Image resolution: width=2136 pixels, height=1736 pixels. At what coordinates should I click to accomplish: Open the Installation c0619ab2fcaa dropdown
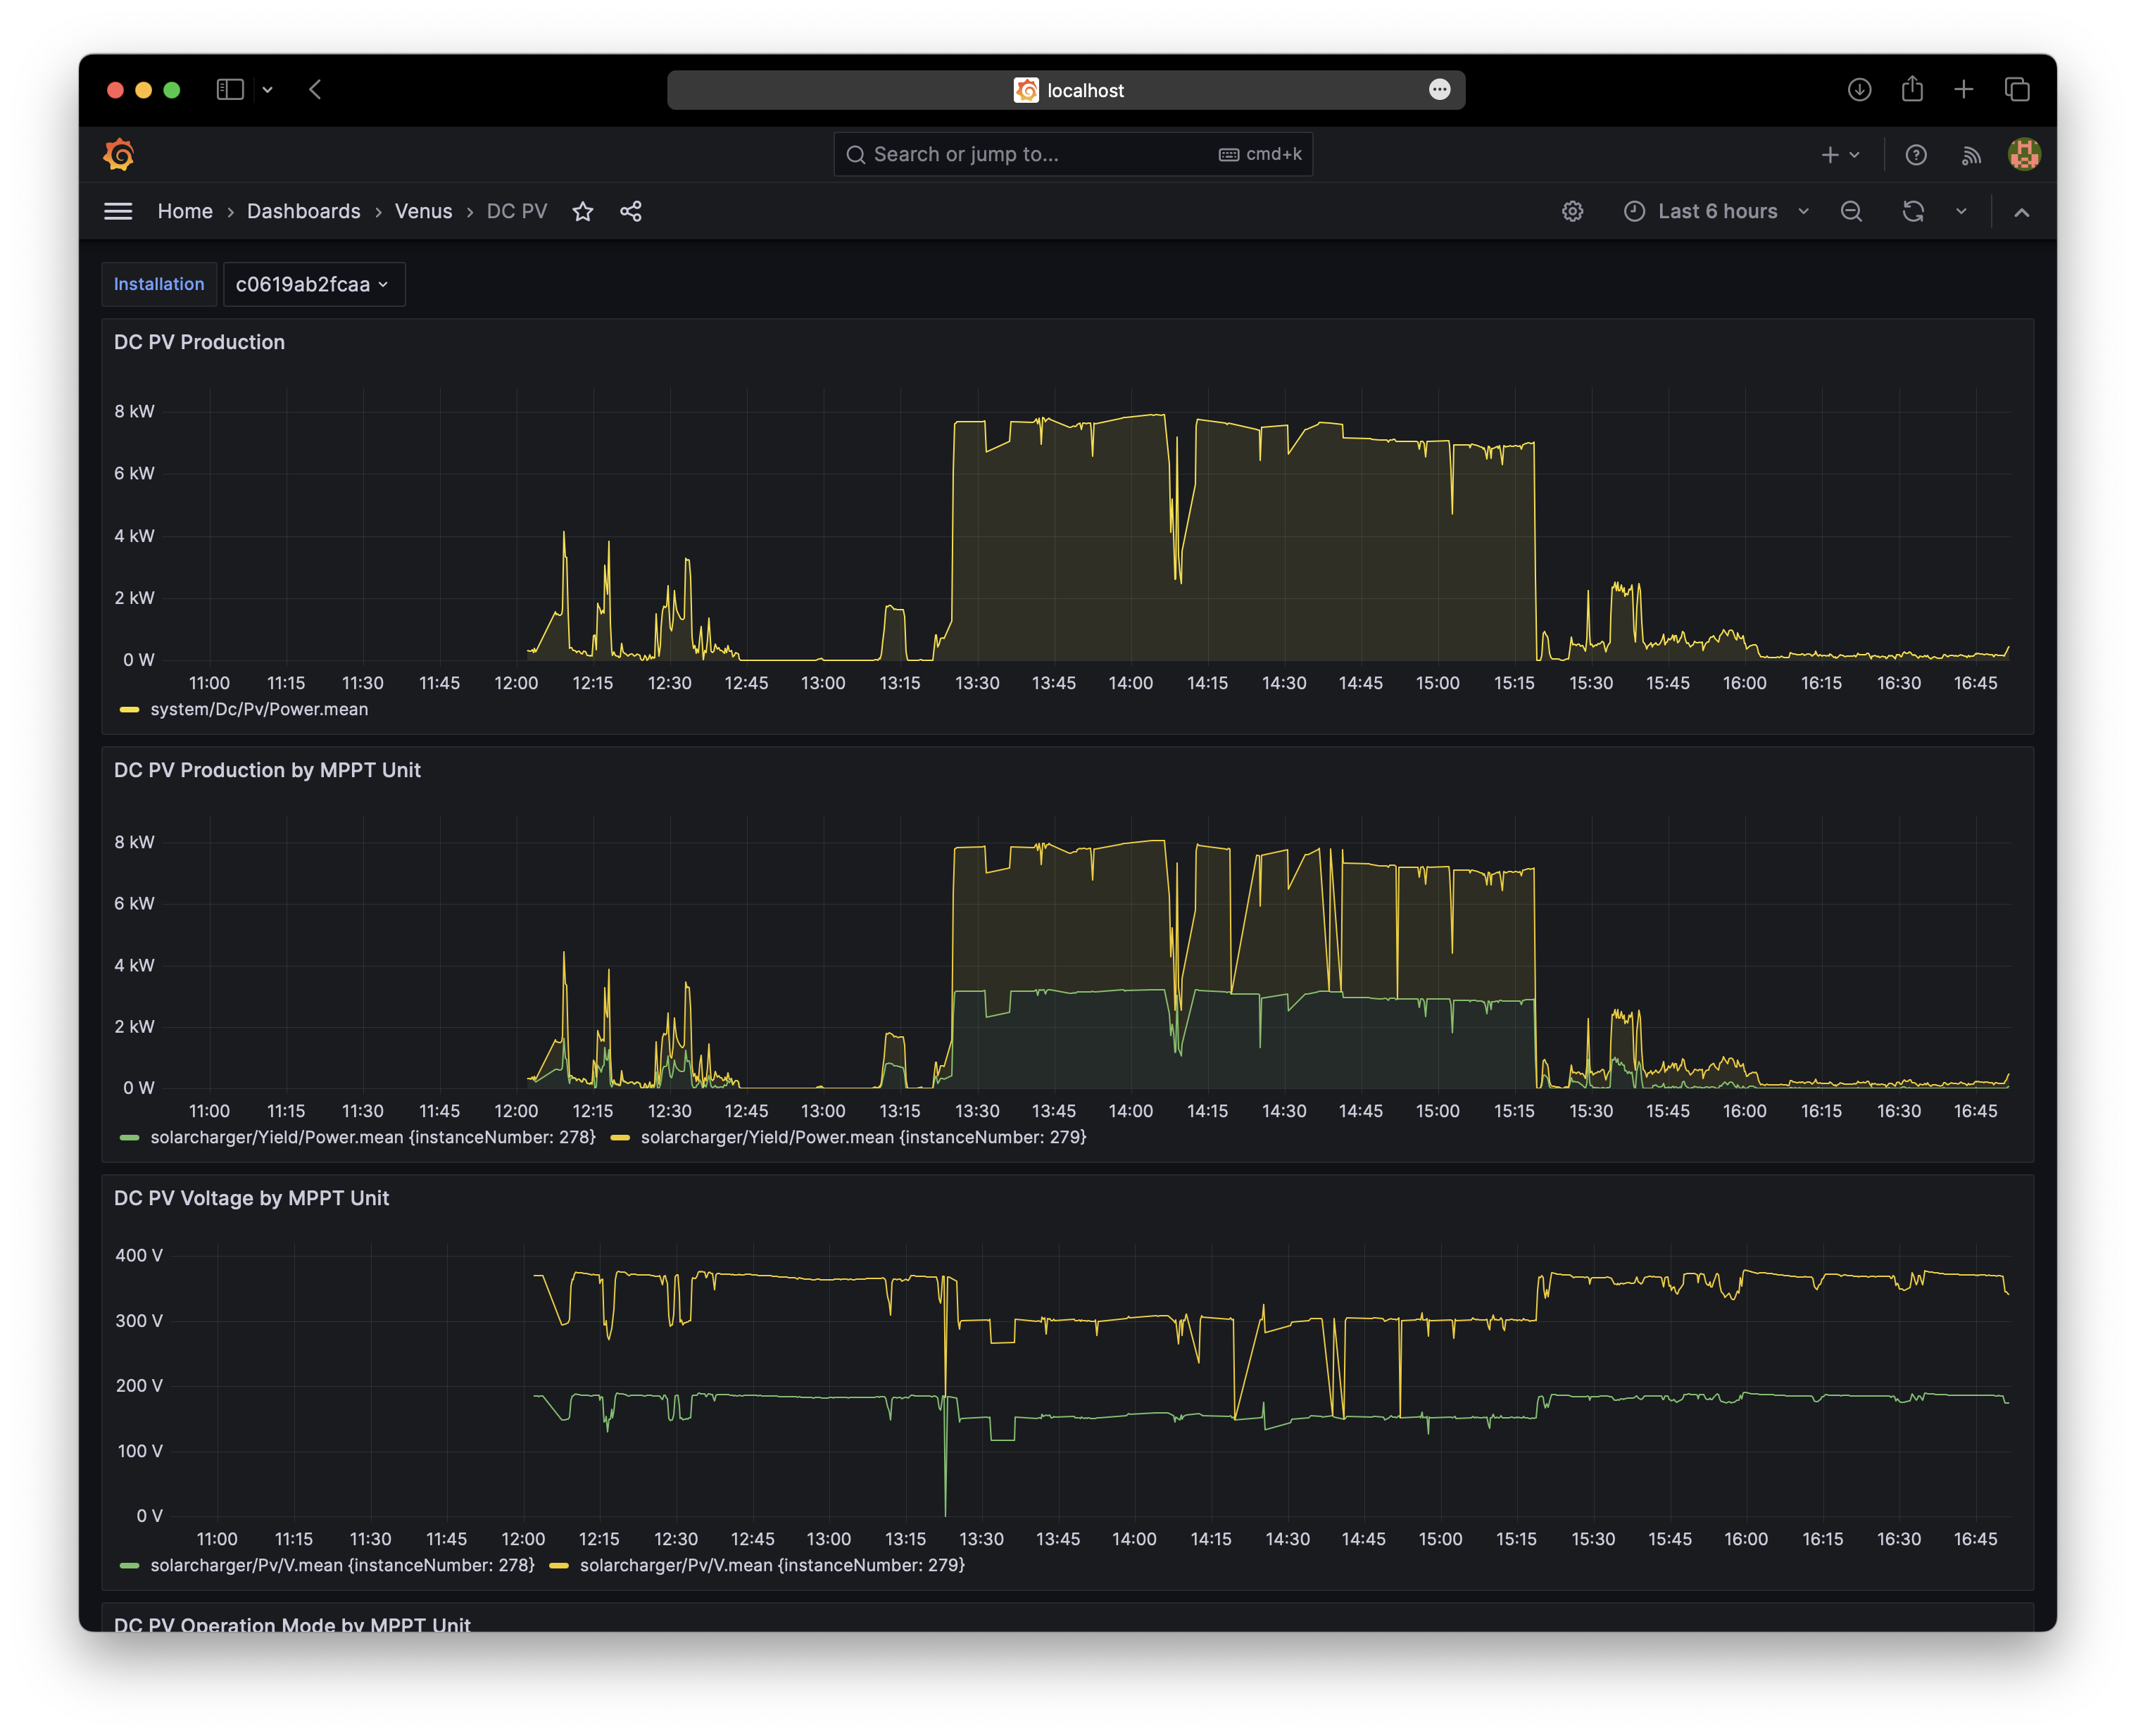[313, 284]
